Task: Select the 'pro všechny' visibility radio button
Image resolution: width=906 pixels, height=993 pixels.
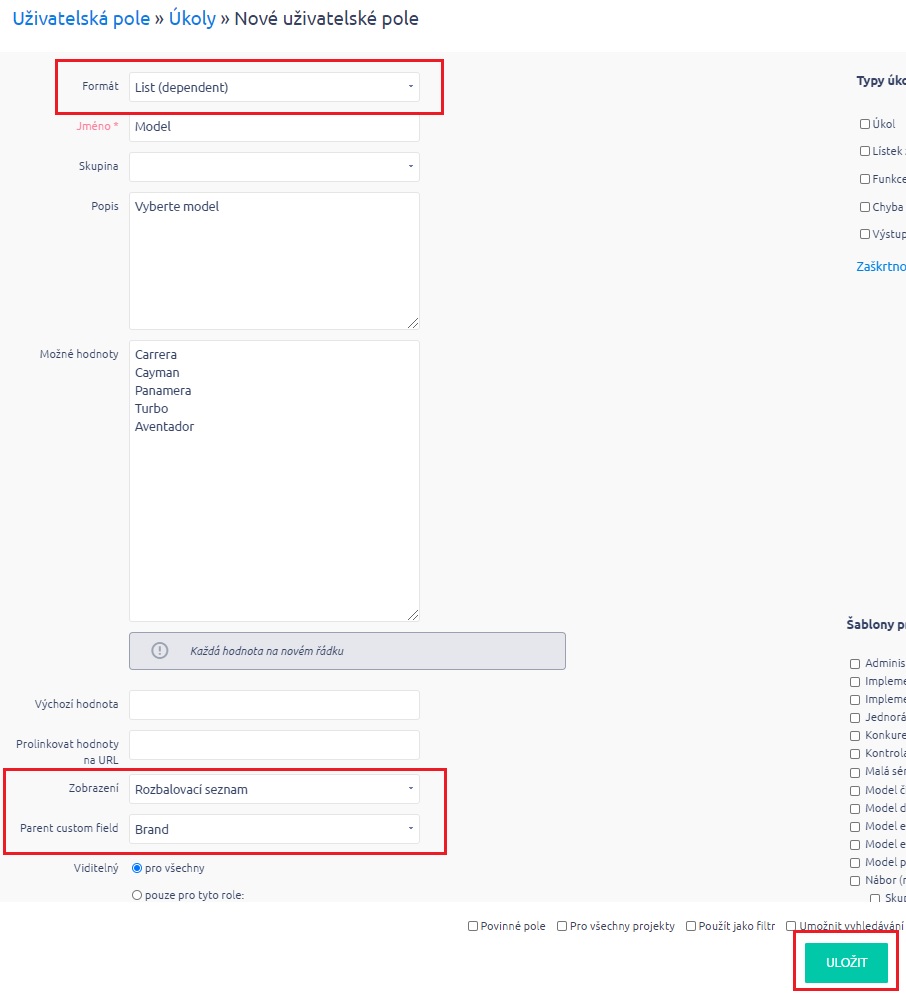Action: 138,868
